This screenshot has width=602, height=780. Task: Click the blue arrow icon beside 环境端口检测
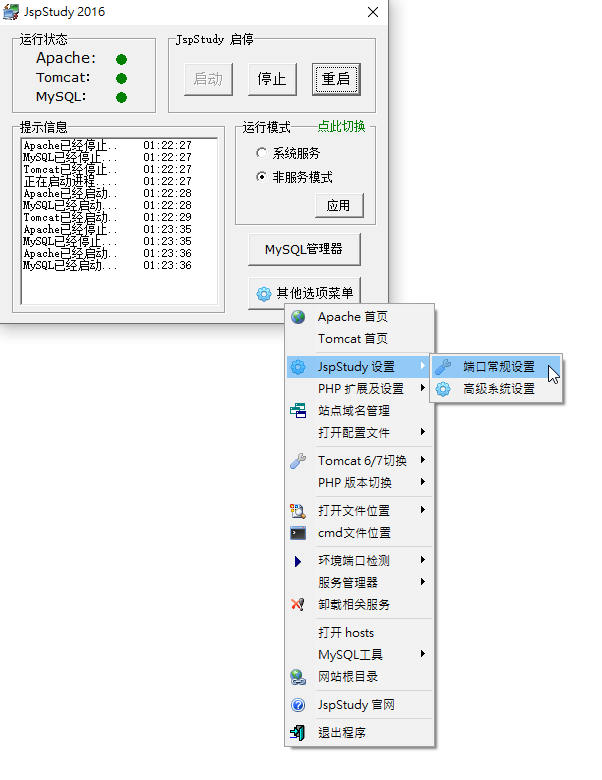pyautogui.click(x=298, y=561)
